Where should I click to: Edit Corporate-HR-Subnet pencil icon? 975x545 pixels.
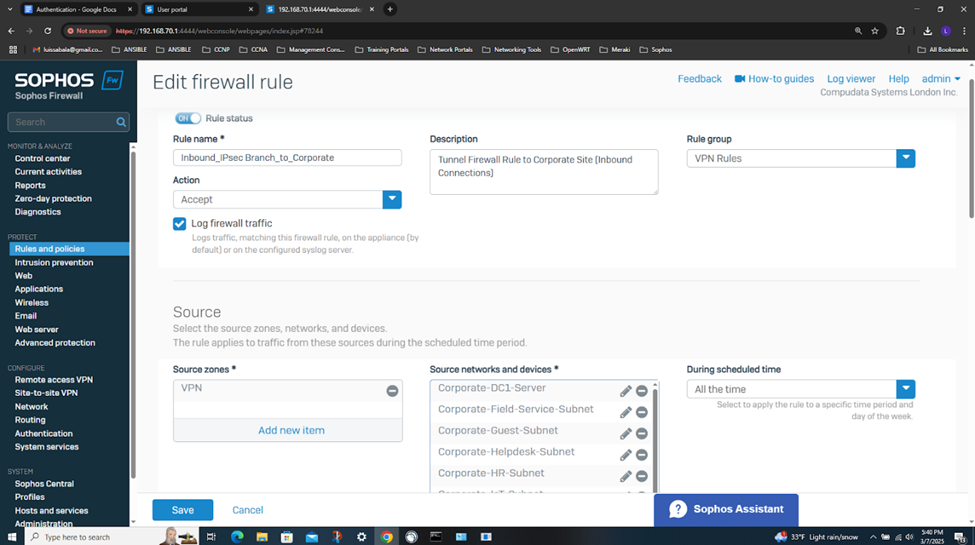pos(626,477)
